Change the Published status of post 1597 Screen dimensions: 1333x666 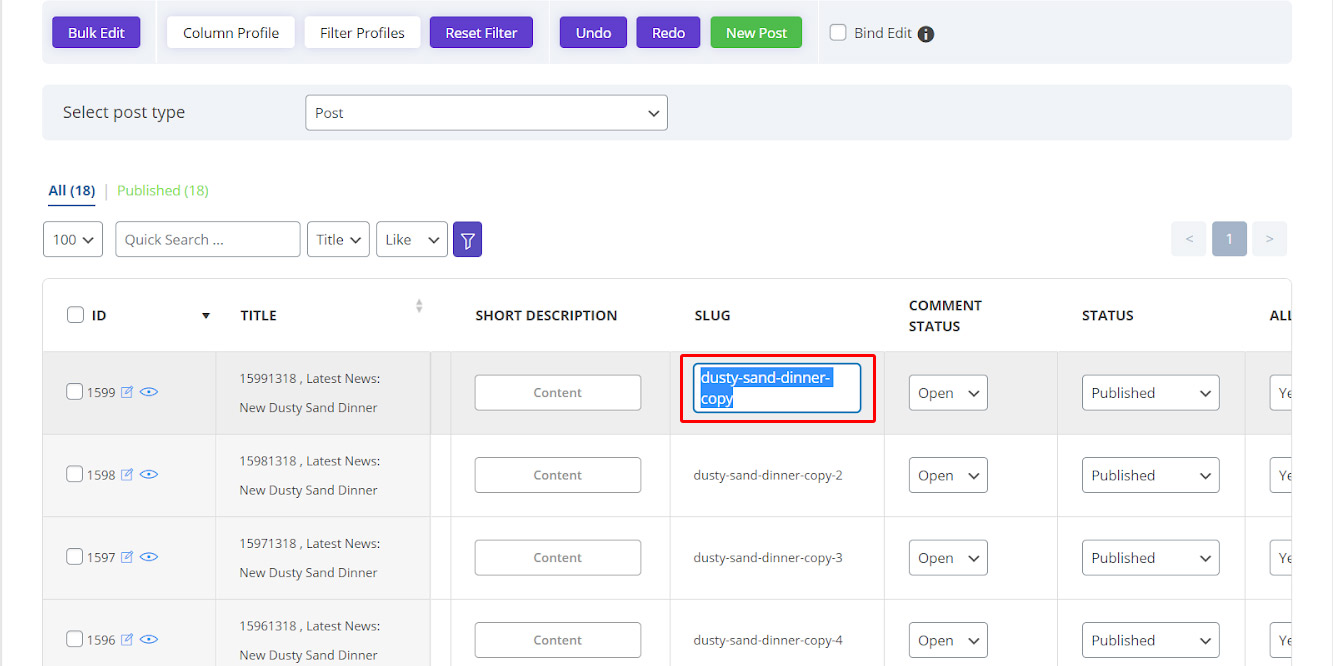coord(1151,558)
